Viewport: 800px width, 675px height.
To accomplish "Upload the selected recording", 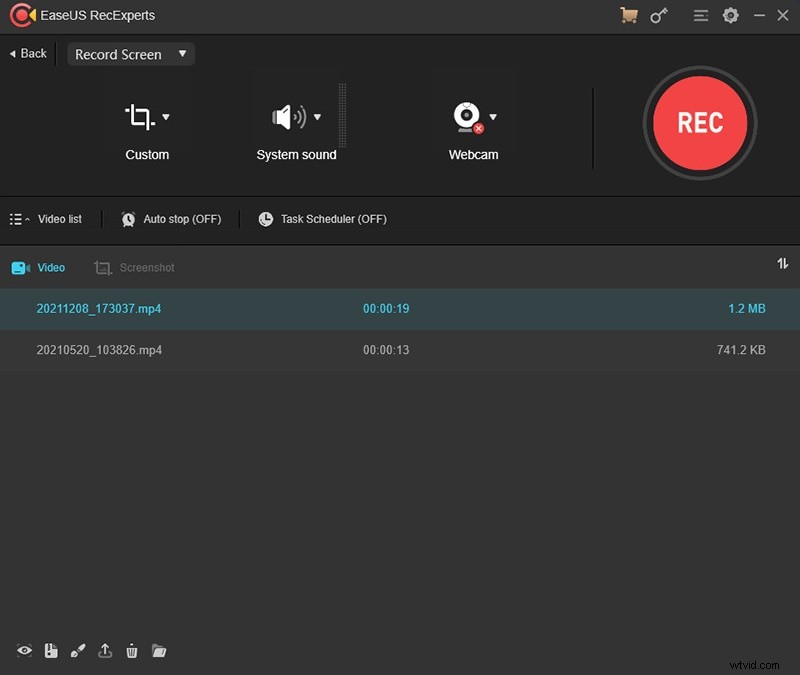I will click(105, 651).
